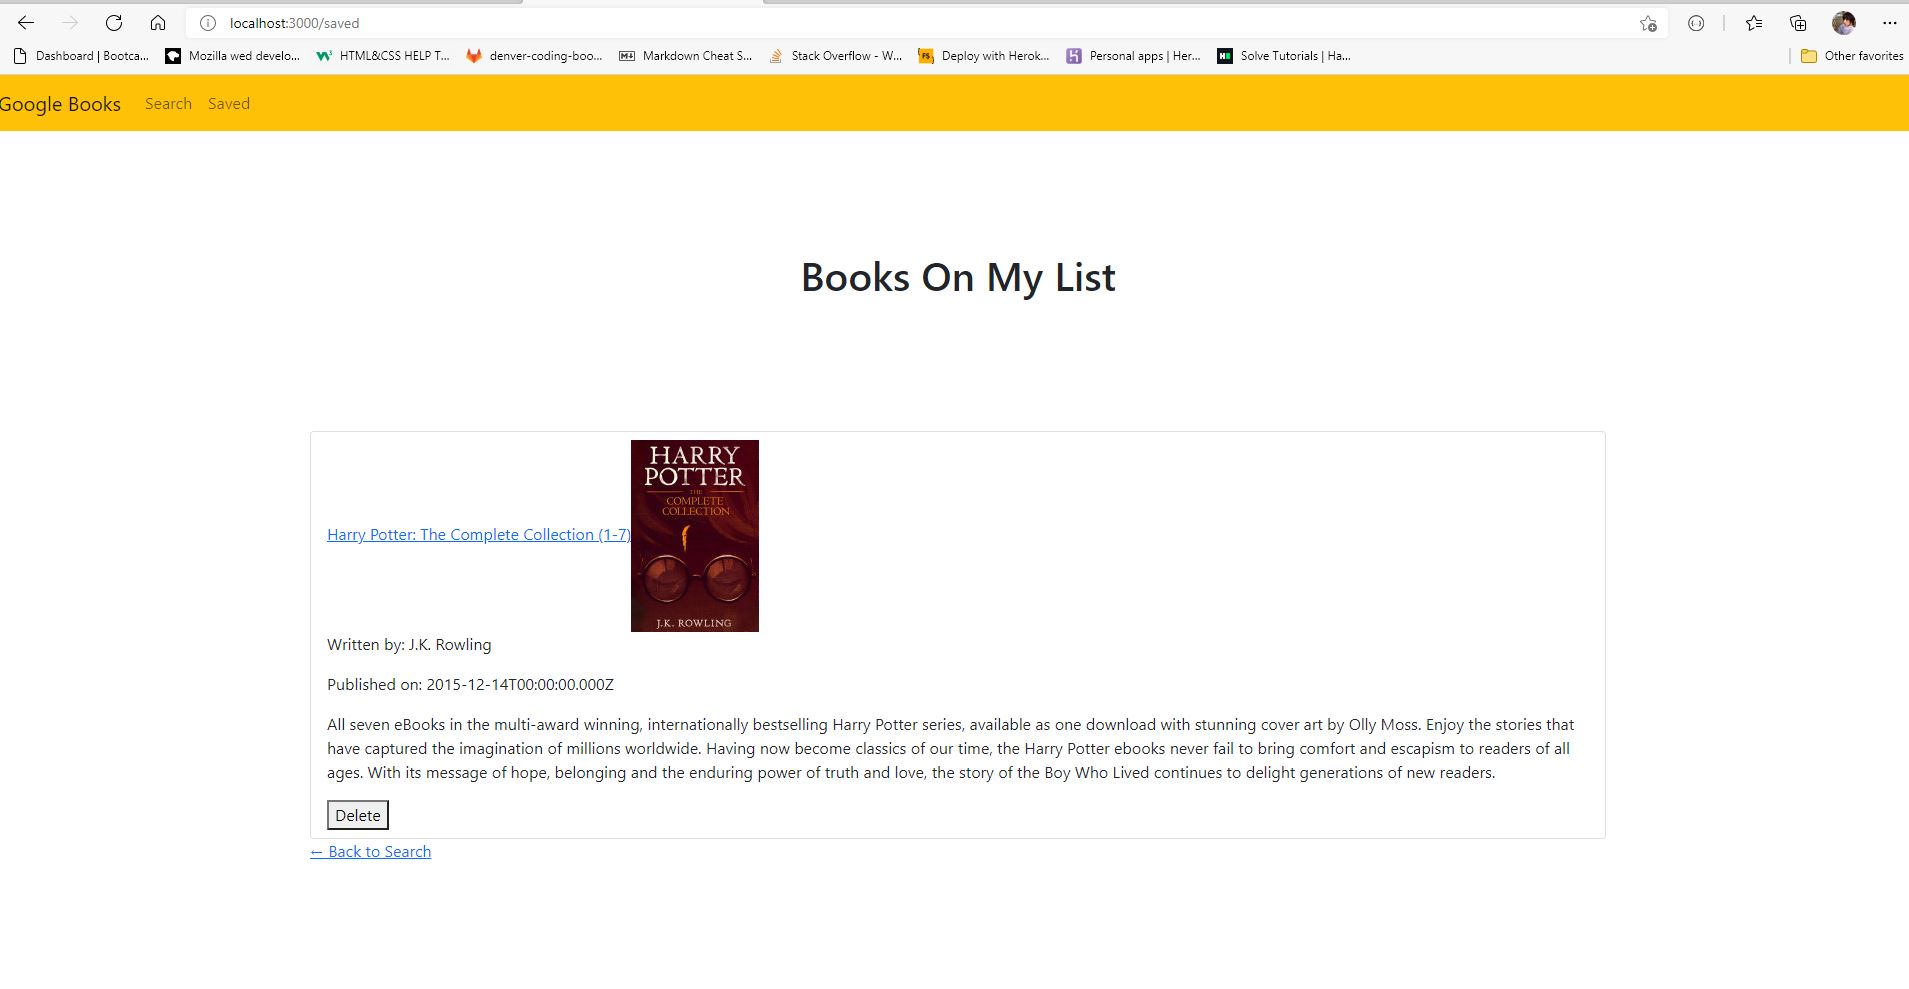Click the Written by: J.K. Rowling text
The height and width of the screenshot is (989, 1909).
click(409, 645)
